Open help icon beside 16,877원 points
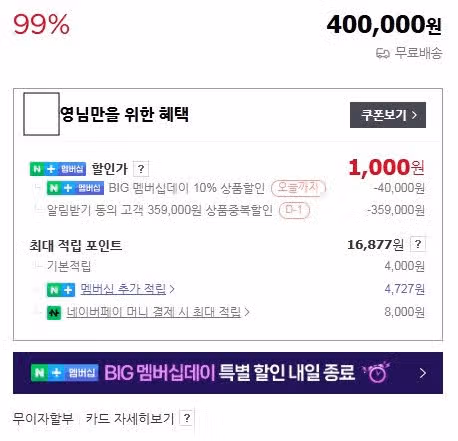 [x=418, y=244]
